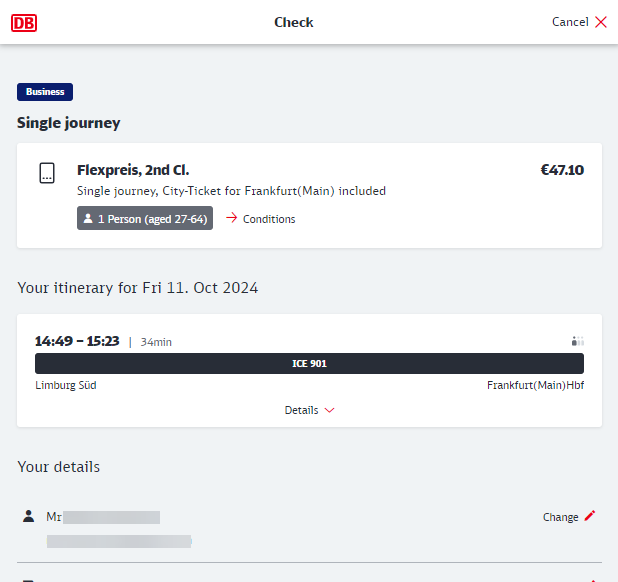This screenshot has height=582, width=618.
Task: Click the Details chevron arrow
Action: pos(329,410)
